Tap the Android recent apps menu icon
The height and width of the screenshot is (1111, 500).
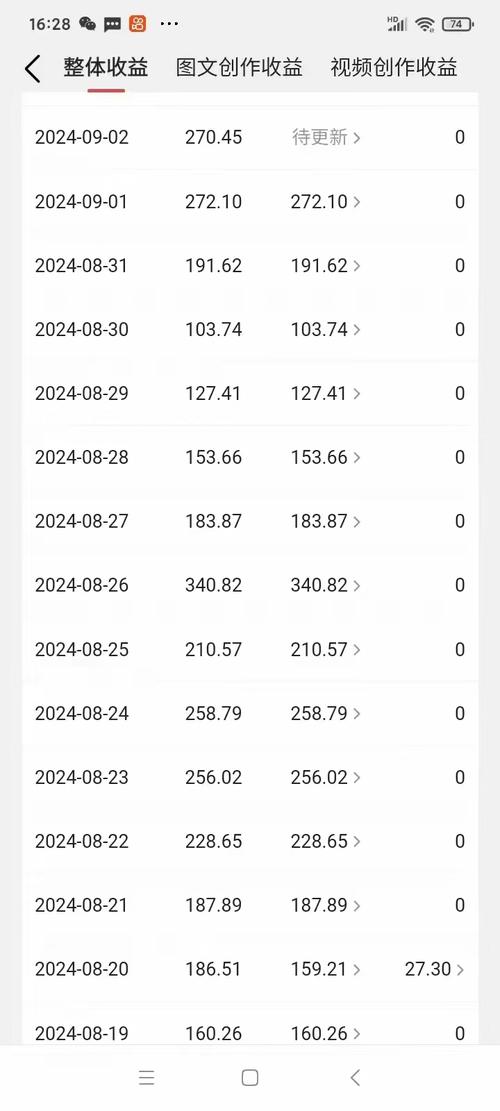(147, 1078)
